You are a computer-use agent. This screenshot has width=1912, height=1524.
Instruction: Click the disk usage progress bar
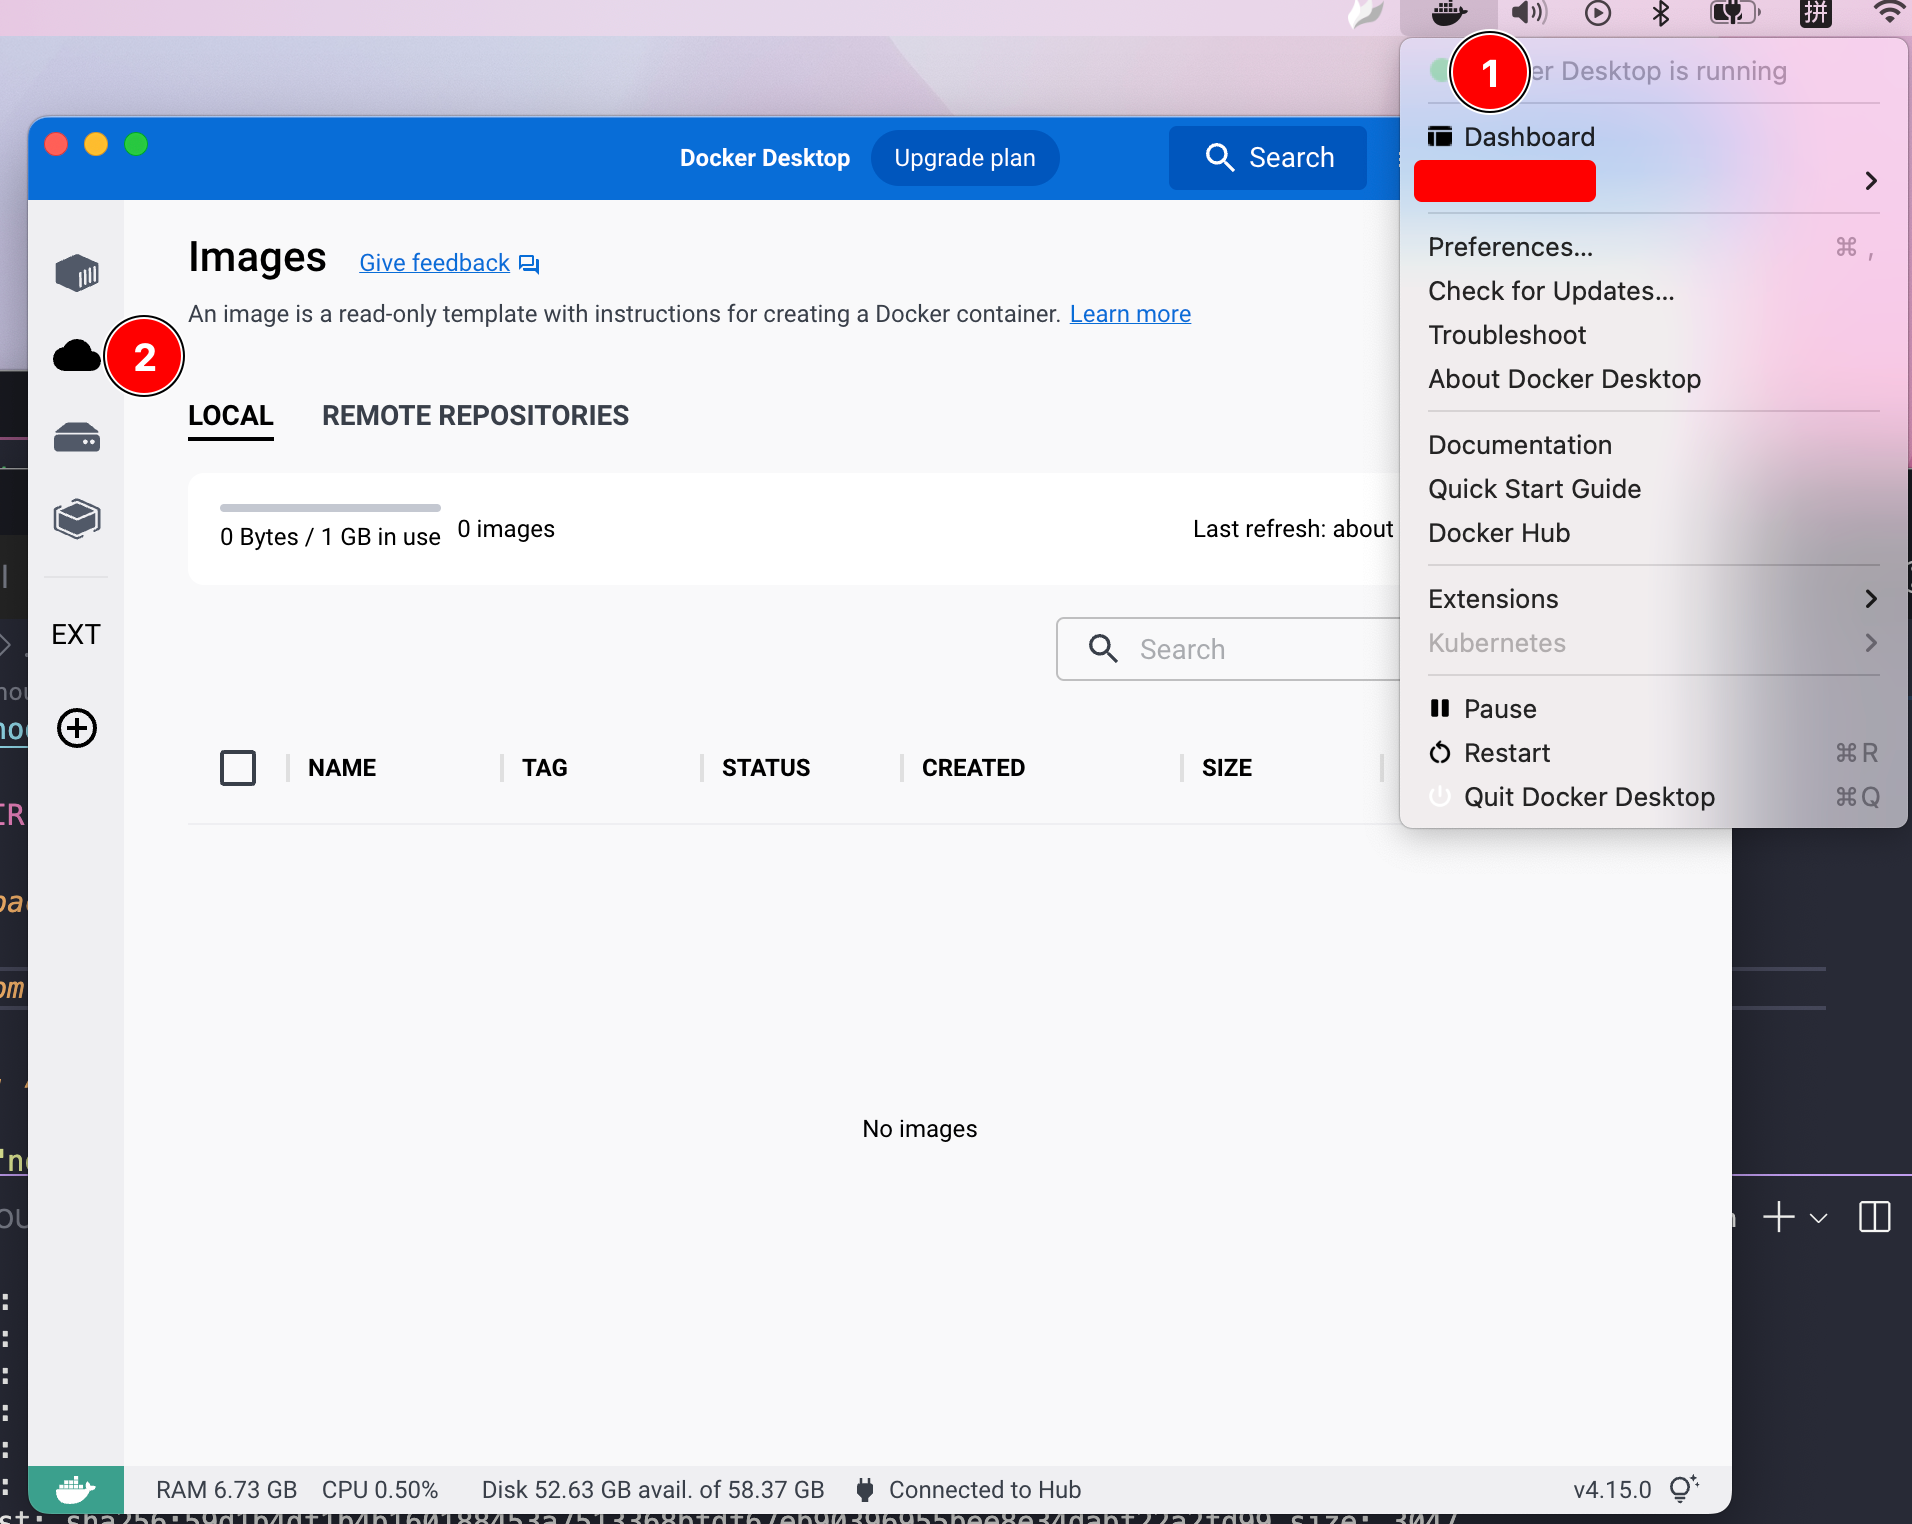coord(330,508)
